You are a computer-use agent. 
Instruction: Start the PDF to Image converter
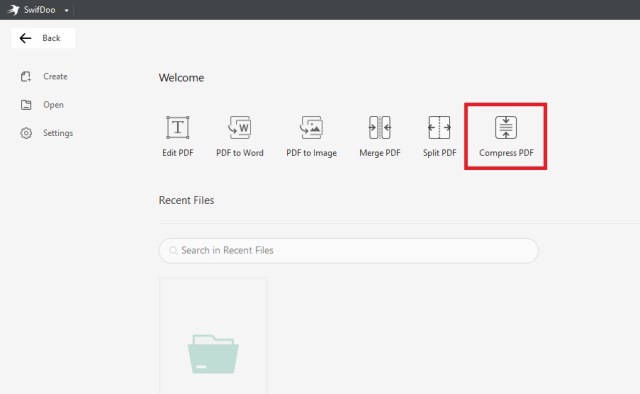[311, 136]
